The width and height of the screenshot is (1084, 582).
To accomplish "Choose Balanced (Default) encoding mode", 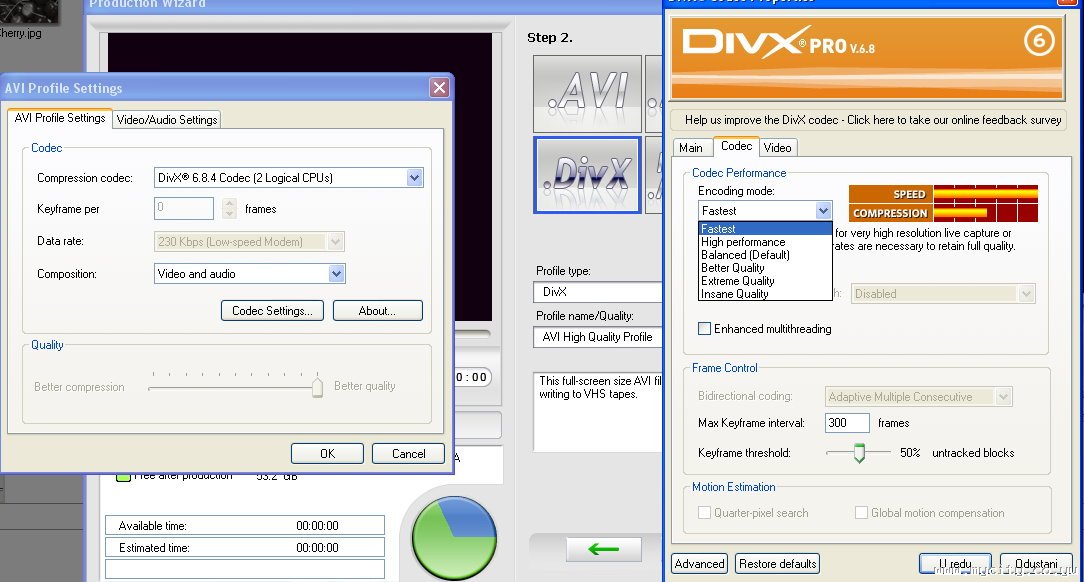I will click(x=765, y=255).
